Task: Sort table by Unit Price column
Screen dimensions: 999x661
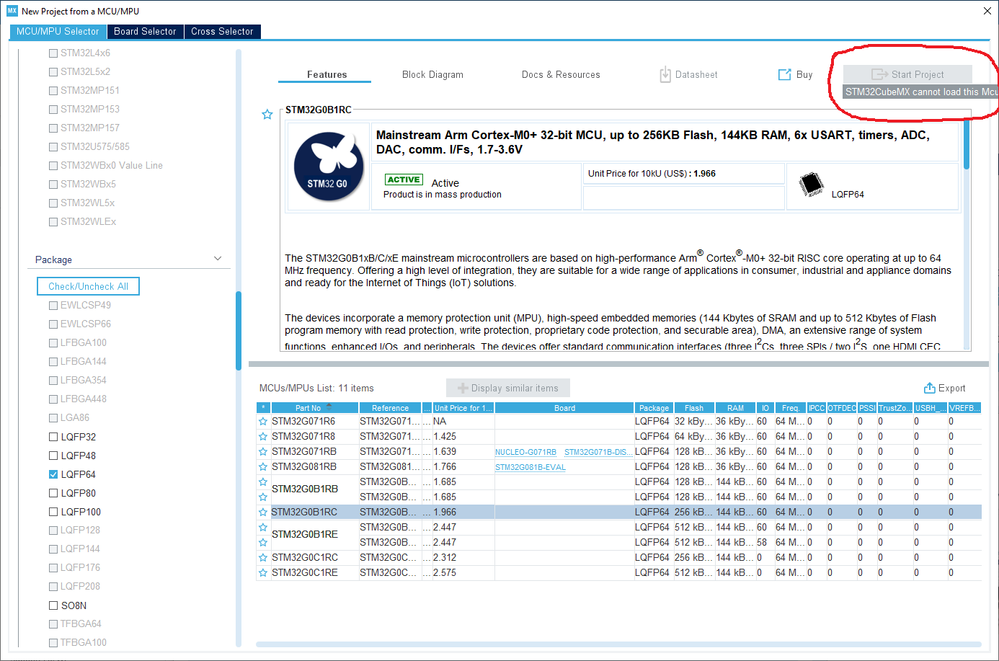Action: (x=463, y=408)
